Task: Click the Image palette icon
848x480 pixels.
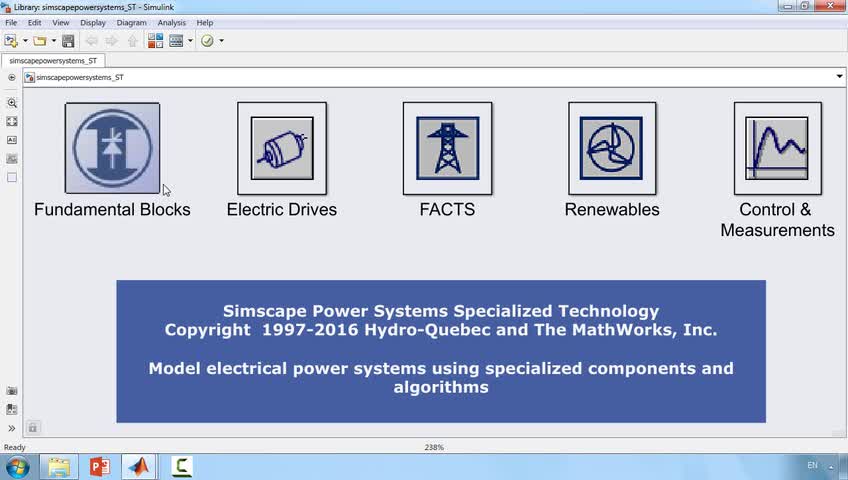Action: pyautogui.click(x=12, y=159)
